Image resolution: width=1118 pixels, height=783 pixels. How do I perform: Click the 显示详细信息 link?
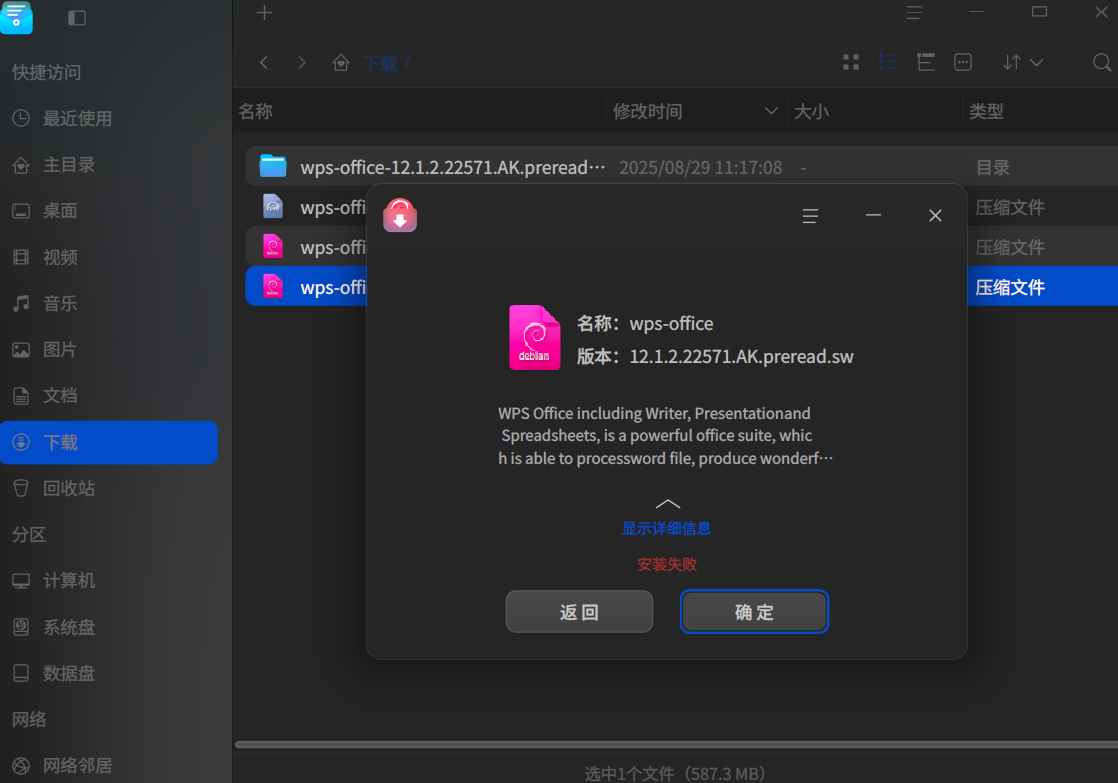pyautogui.click(x=666, y=528)
